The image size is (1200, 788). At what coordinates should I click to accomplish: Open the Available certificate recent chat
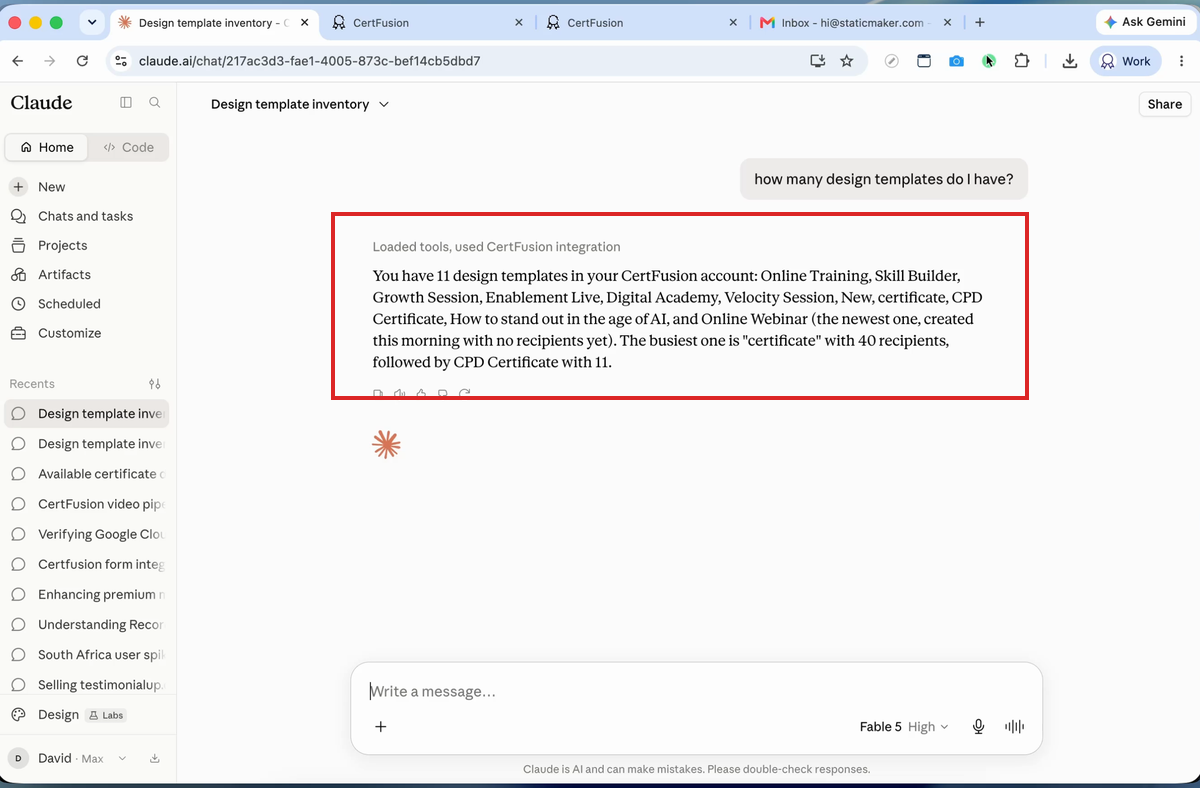(88, 474)
